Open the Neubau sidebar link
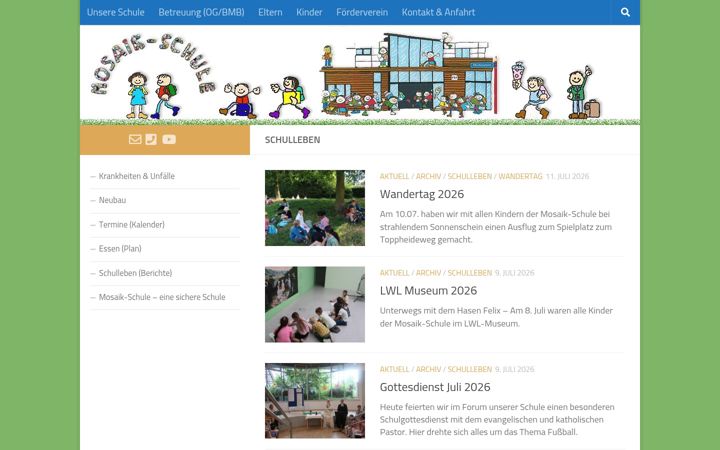720x450 pixels. coord(112,200)
